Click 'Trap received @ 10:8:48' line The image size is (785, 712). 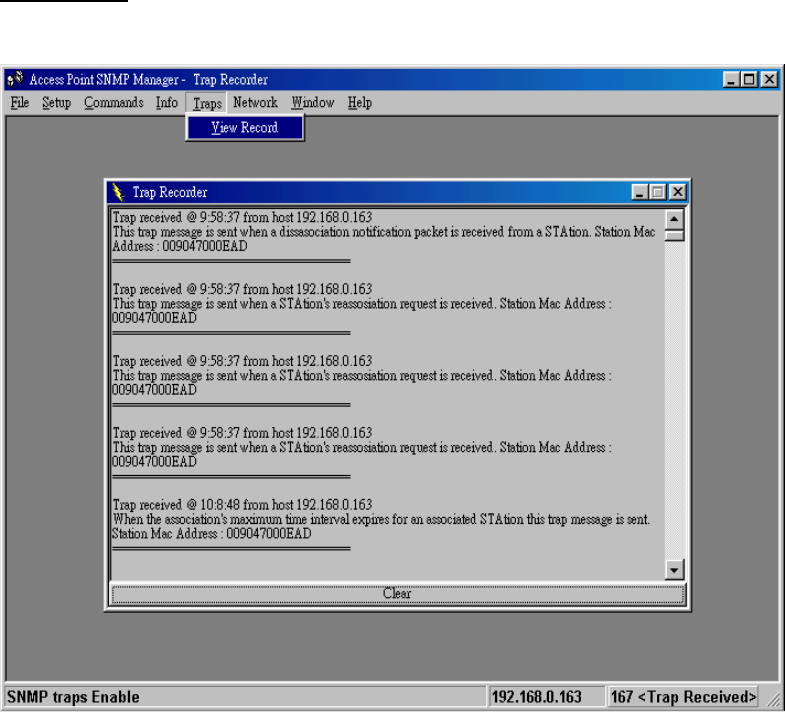point(242,505)
